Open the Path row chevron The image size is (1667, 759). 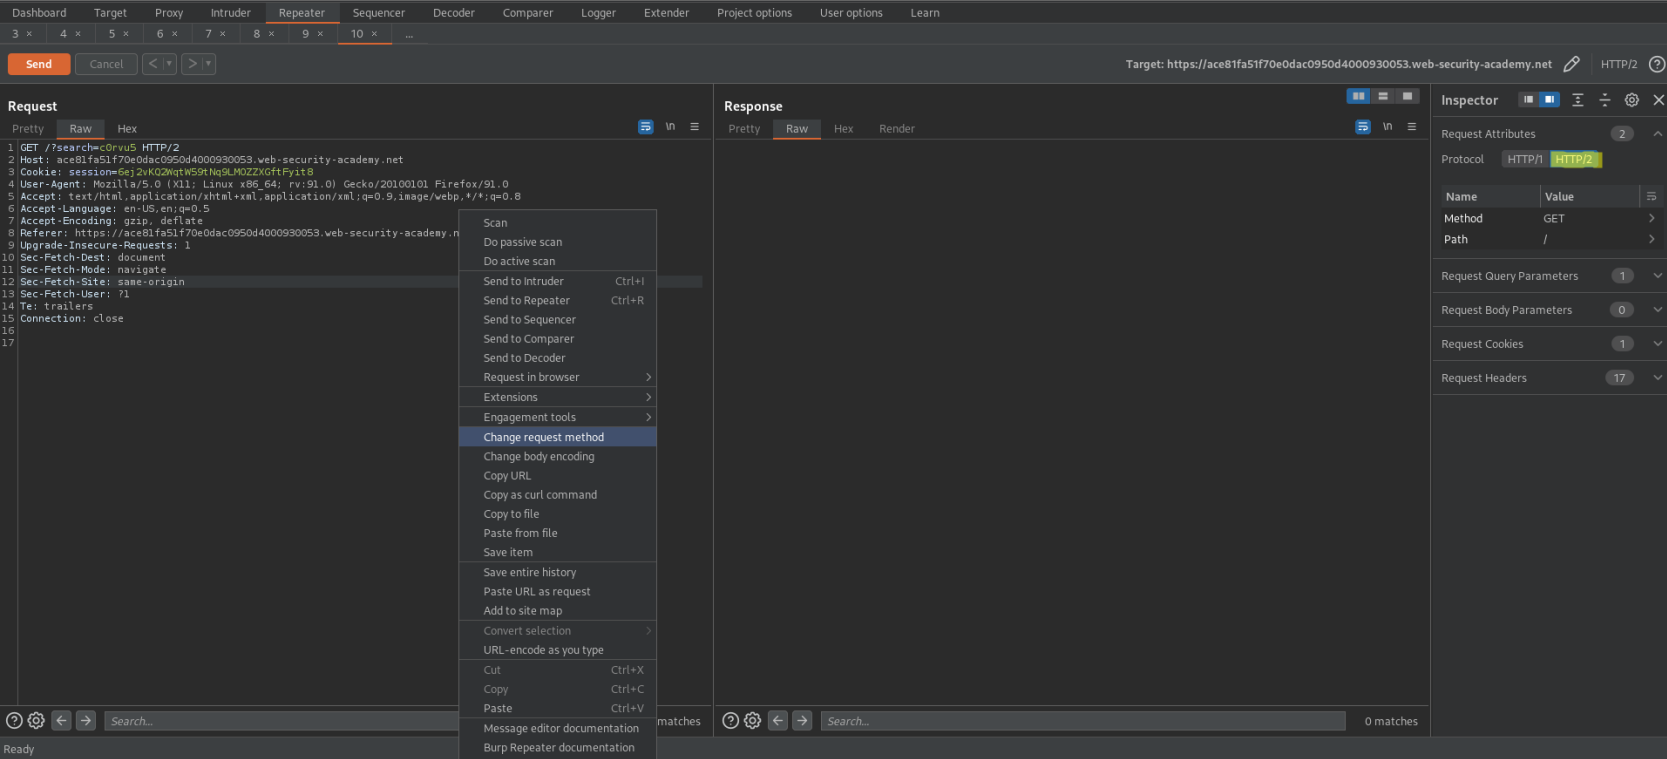[x=1651, y=239]
